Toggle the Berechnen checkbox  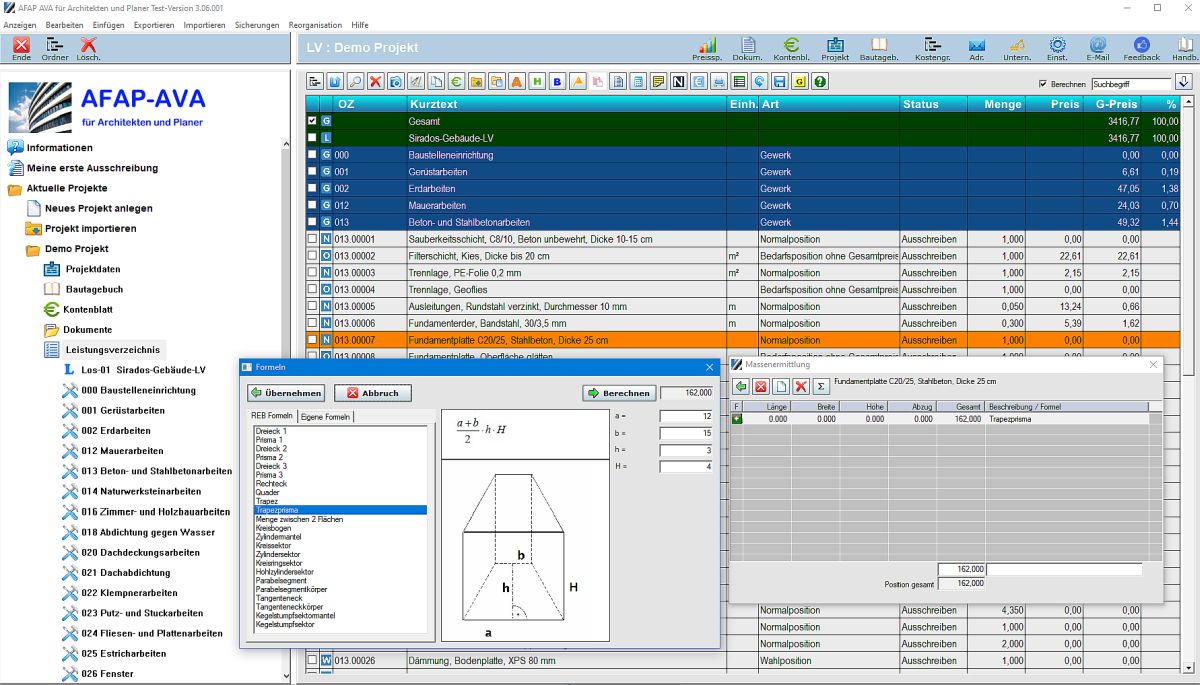coord(1044,84)
